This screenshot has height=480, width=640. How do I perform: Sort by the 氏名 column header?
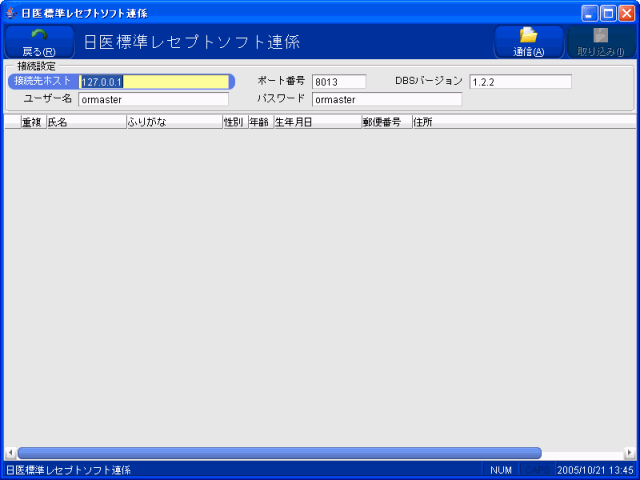[87, 122]
